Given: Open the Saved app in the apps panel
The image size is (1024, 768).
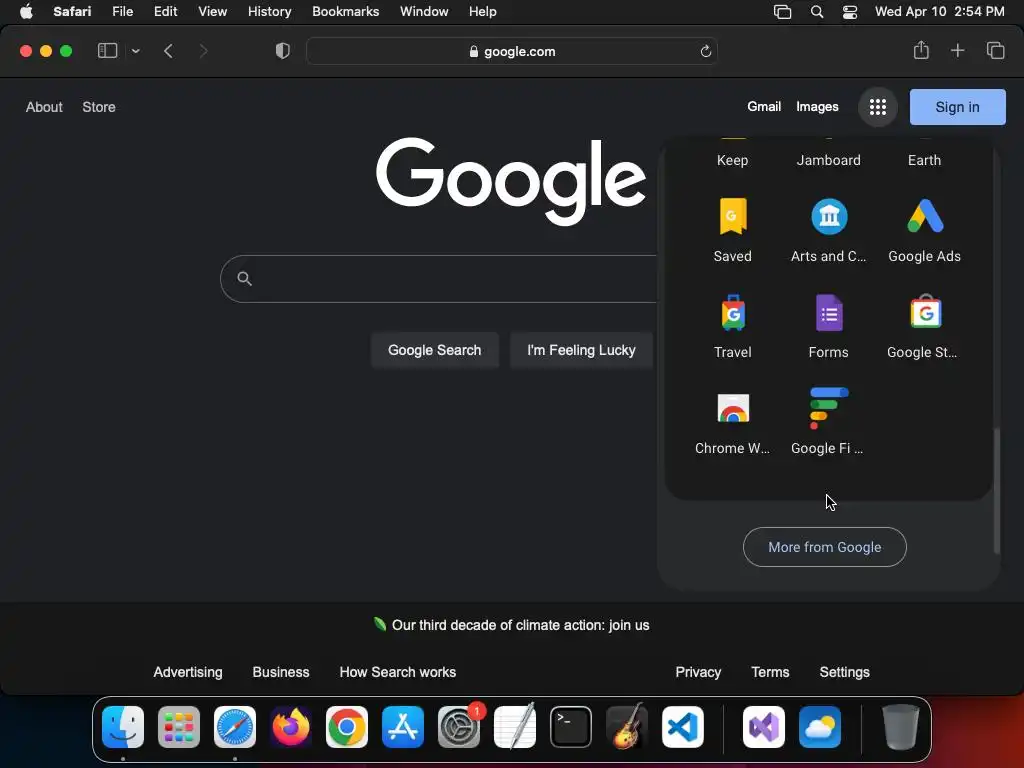Looking at the screenshot, I should coord(732,230).
